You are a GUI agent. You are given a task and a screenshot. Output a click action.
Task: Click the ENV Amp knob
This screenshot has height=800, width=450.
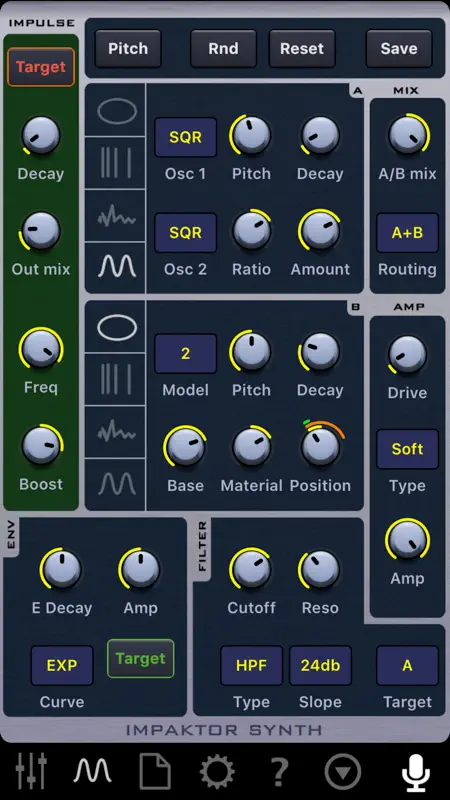139,569
